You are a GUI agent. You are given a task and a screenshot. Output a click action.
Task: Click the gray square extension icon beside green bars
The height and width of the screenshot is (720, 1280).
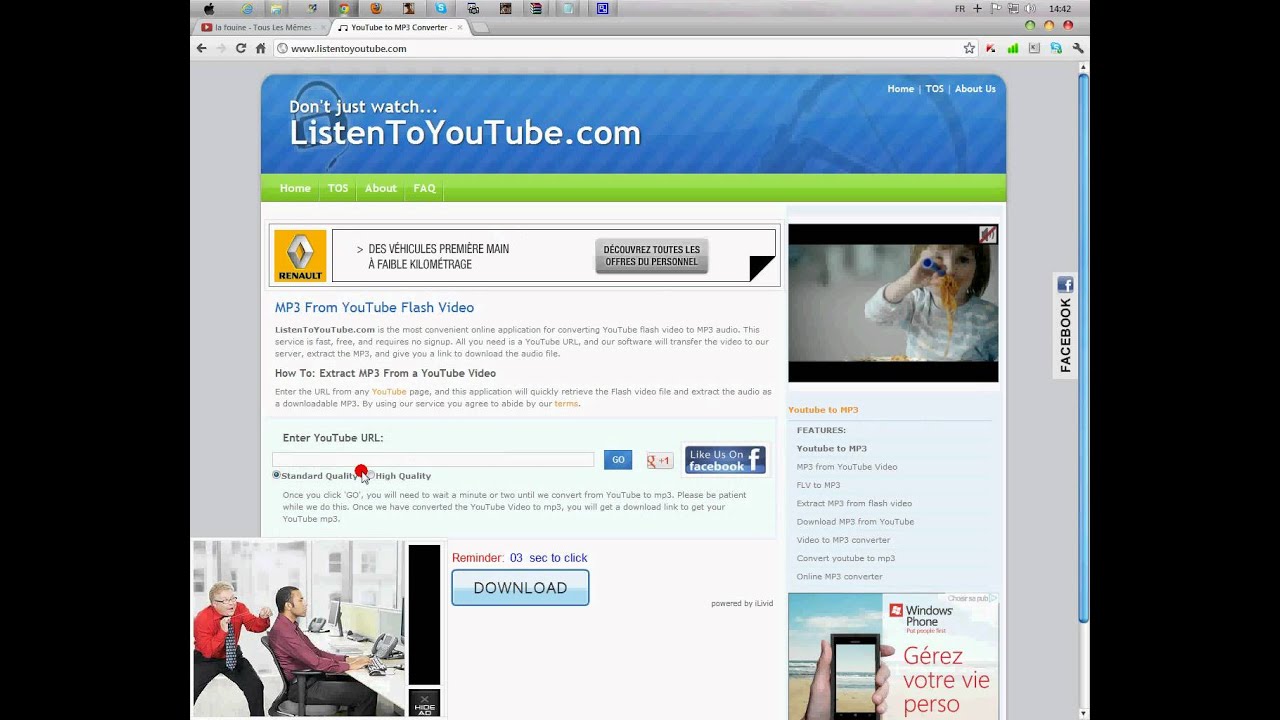tap(1034, 48)
